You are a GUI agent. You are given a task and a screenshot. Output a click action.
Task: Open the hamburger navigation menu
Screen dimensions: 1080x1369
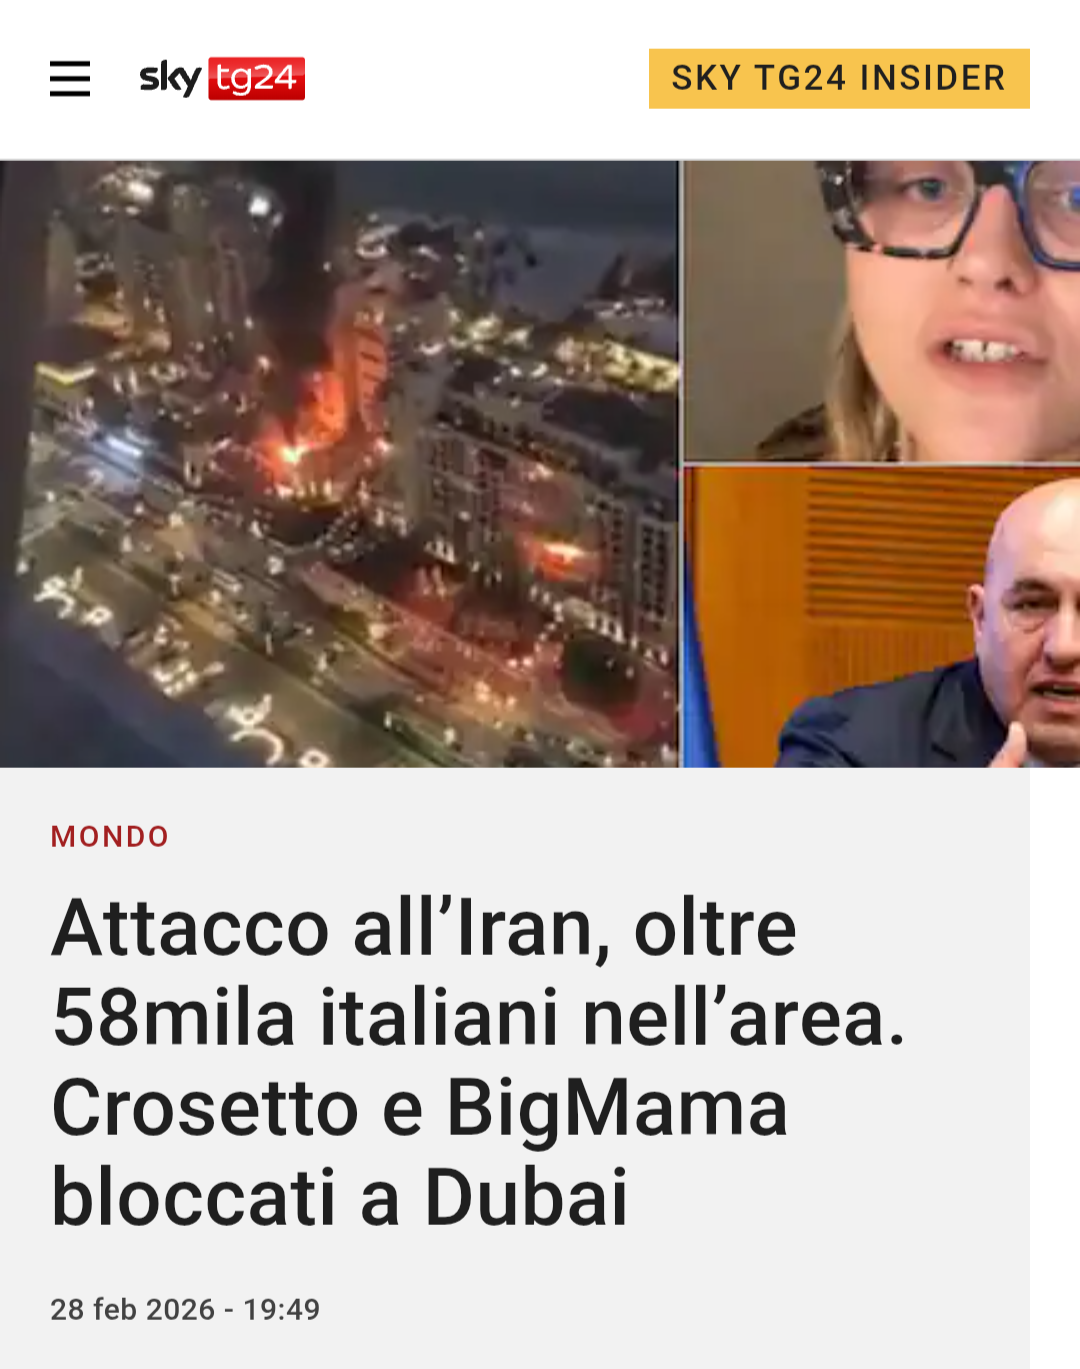[70, 78]
